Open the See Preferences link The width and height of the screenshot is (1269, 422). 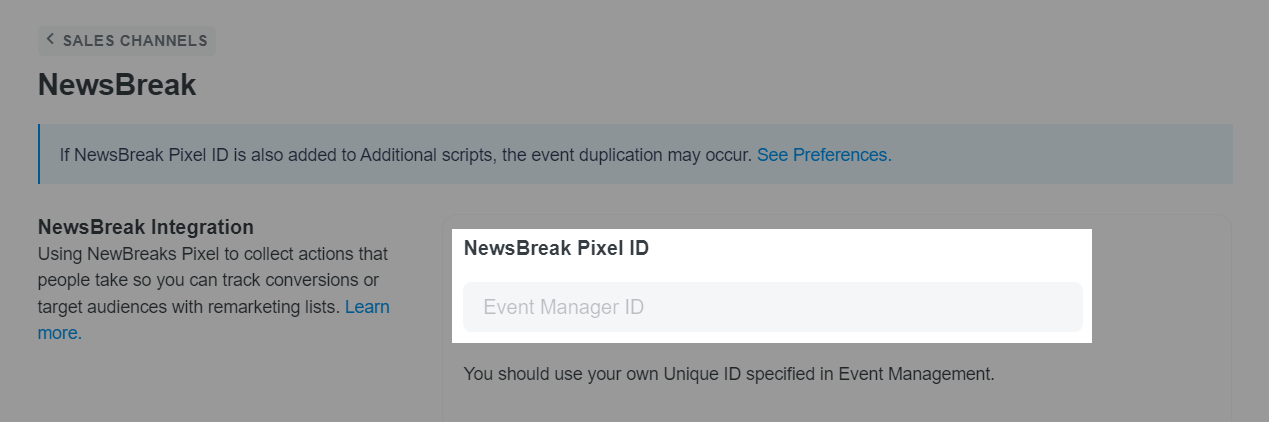pos(824,155)
